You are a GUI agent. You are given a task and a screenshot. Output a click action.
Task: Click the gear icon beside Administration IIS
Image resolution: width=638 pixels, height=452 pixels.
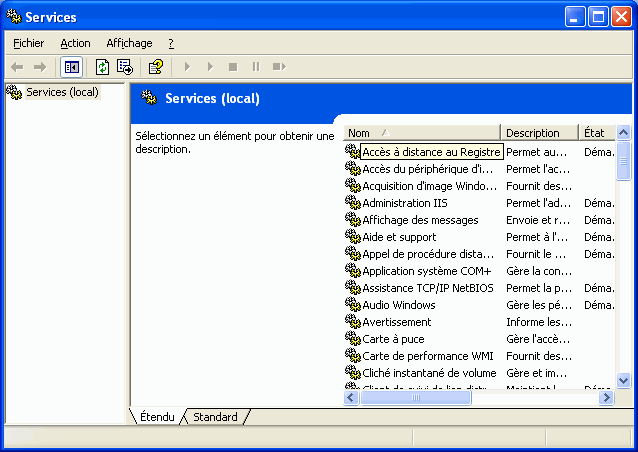pos(353,203)
